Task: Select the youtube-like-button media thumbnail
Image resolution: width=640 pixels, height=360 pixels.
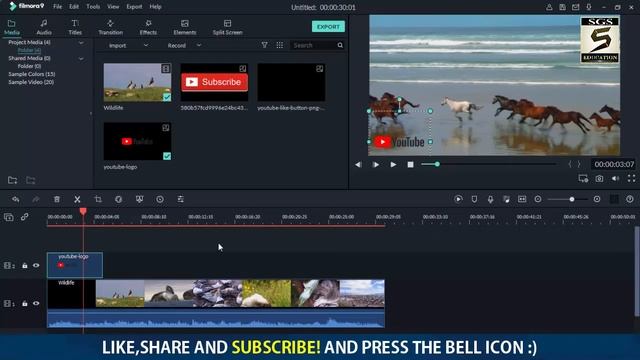Action: (x=291, y=82)
